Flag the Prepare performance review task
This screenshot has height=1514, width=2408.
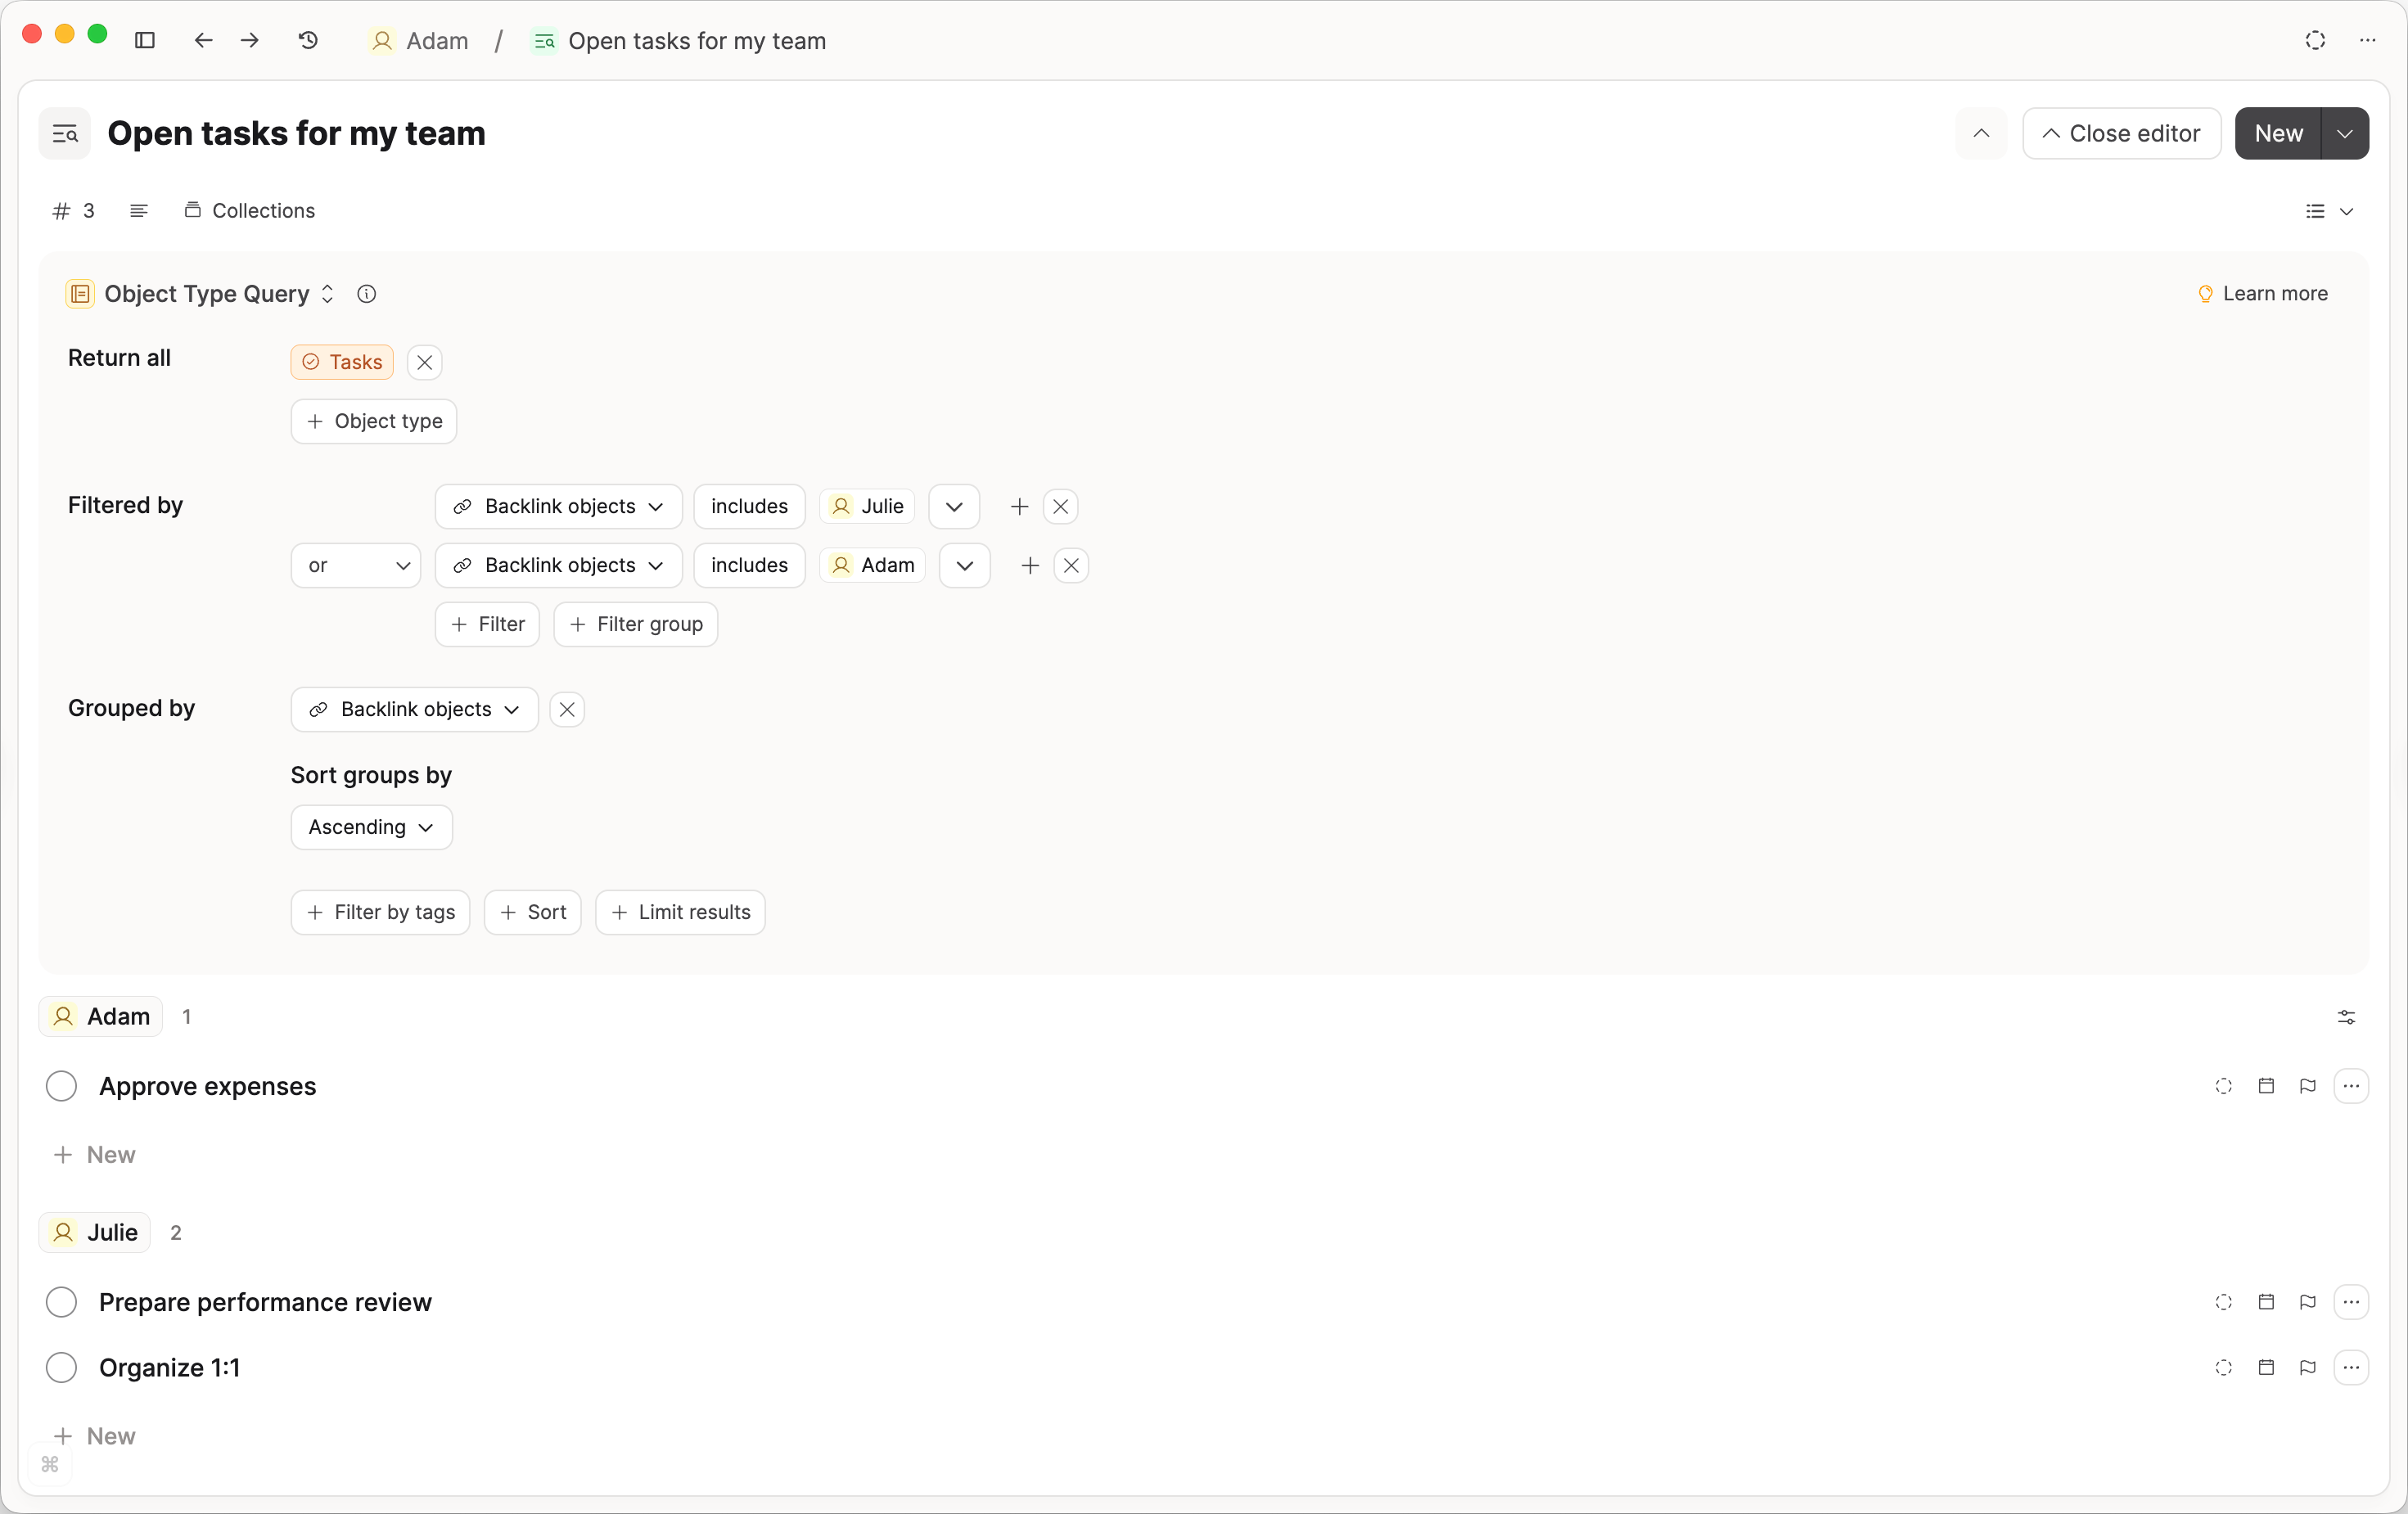[x=2307, y=1302]
